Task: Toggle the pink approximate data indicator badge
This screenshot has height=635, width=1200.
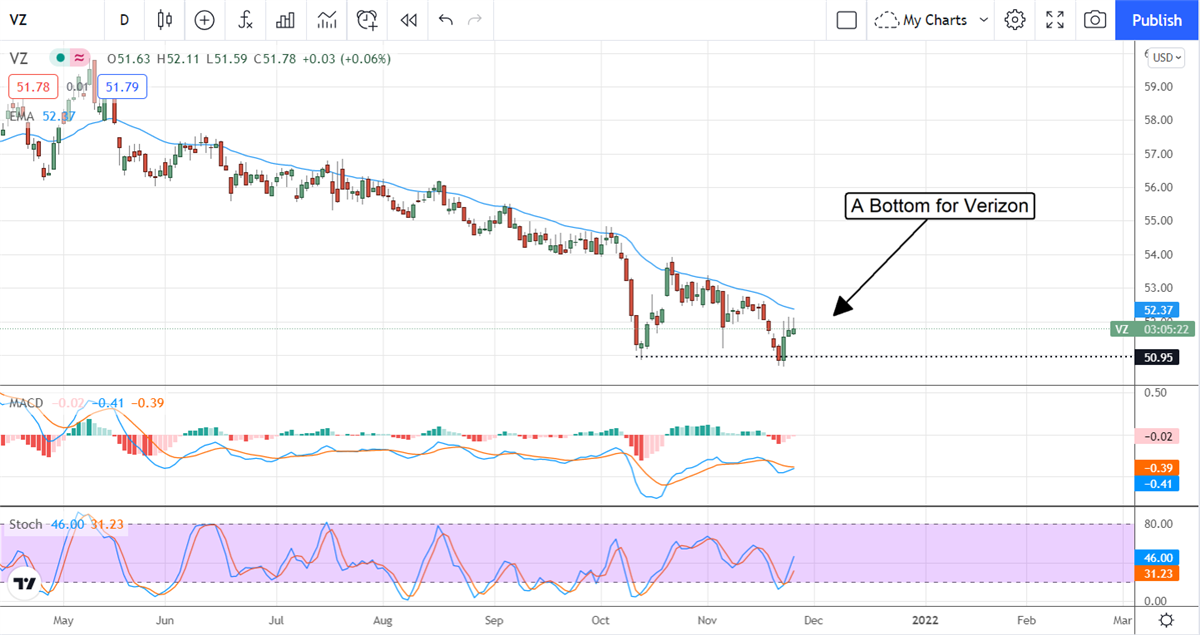Action: click(79, 59)
